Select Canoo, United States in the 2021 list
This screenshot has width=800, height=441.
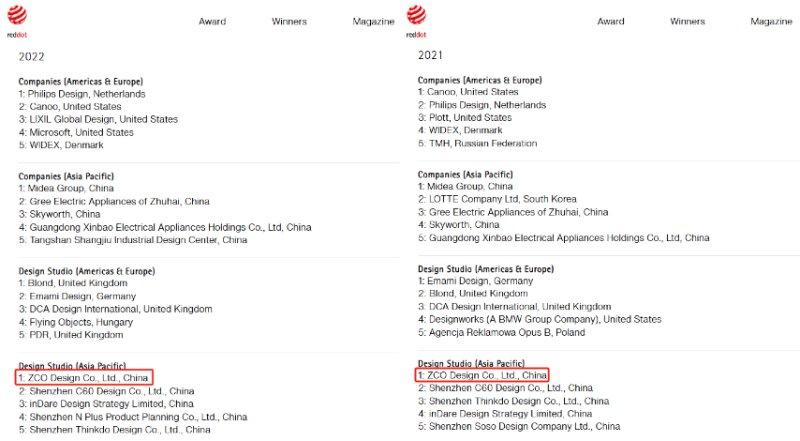click(x=468, y=92)
